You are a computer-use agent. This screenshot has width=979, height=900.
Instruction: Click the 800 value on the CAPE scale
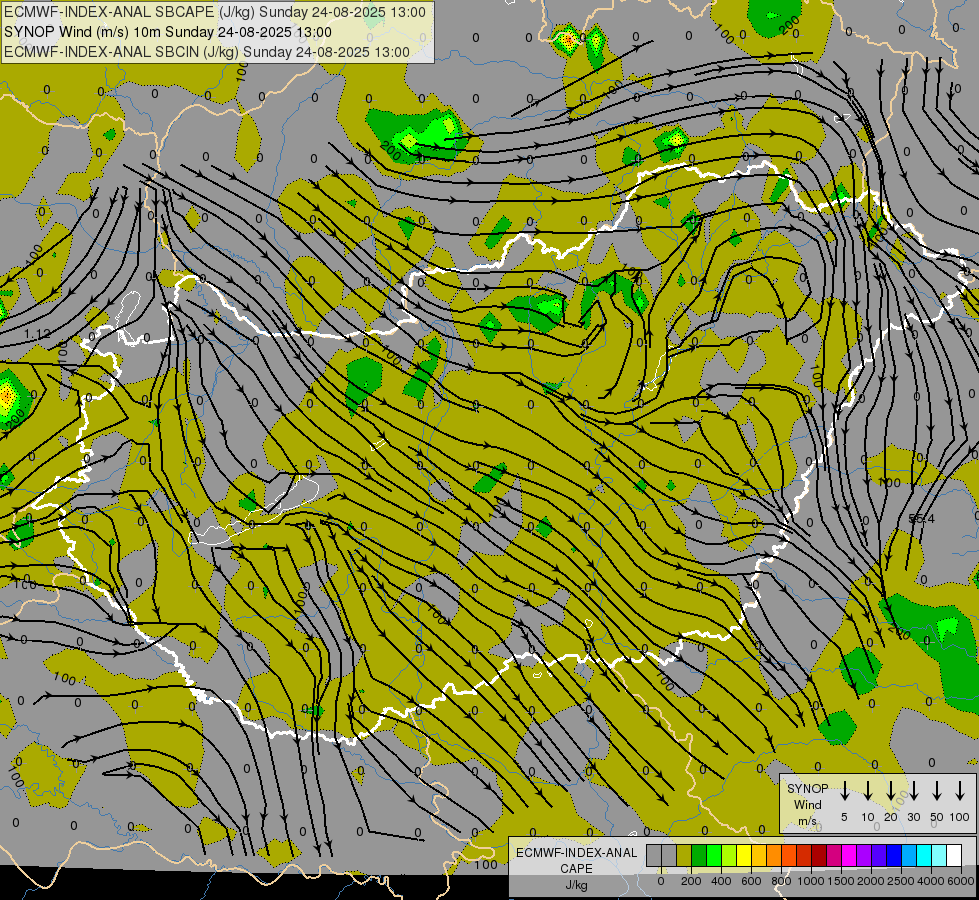pyautogui.click(x=781, y=881)
